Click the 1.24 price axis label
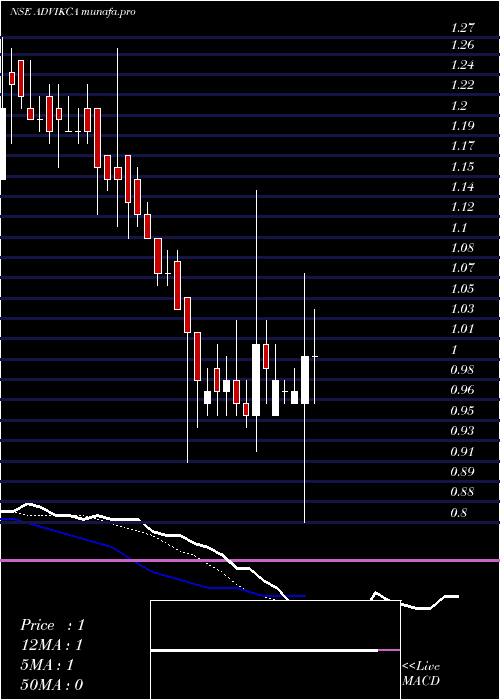Image resolution: width=500 pixels, height=700 pixels. click(462, 65)
